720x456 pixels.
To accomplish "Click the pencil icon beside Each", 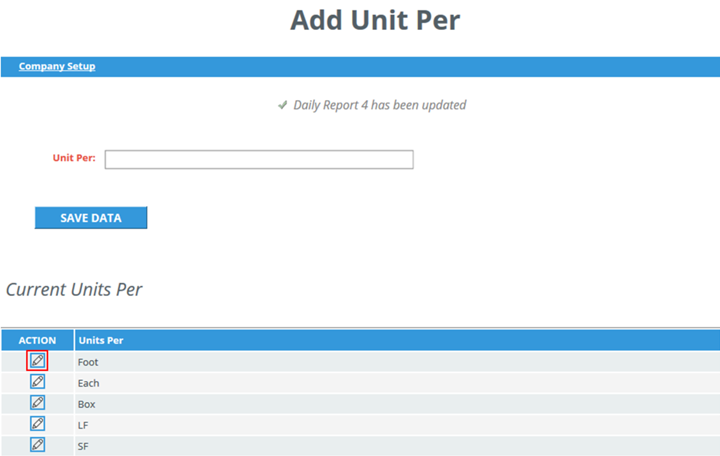I will tap(37, 382).
